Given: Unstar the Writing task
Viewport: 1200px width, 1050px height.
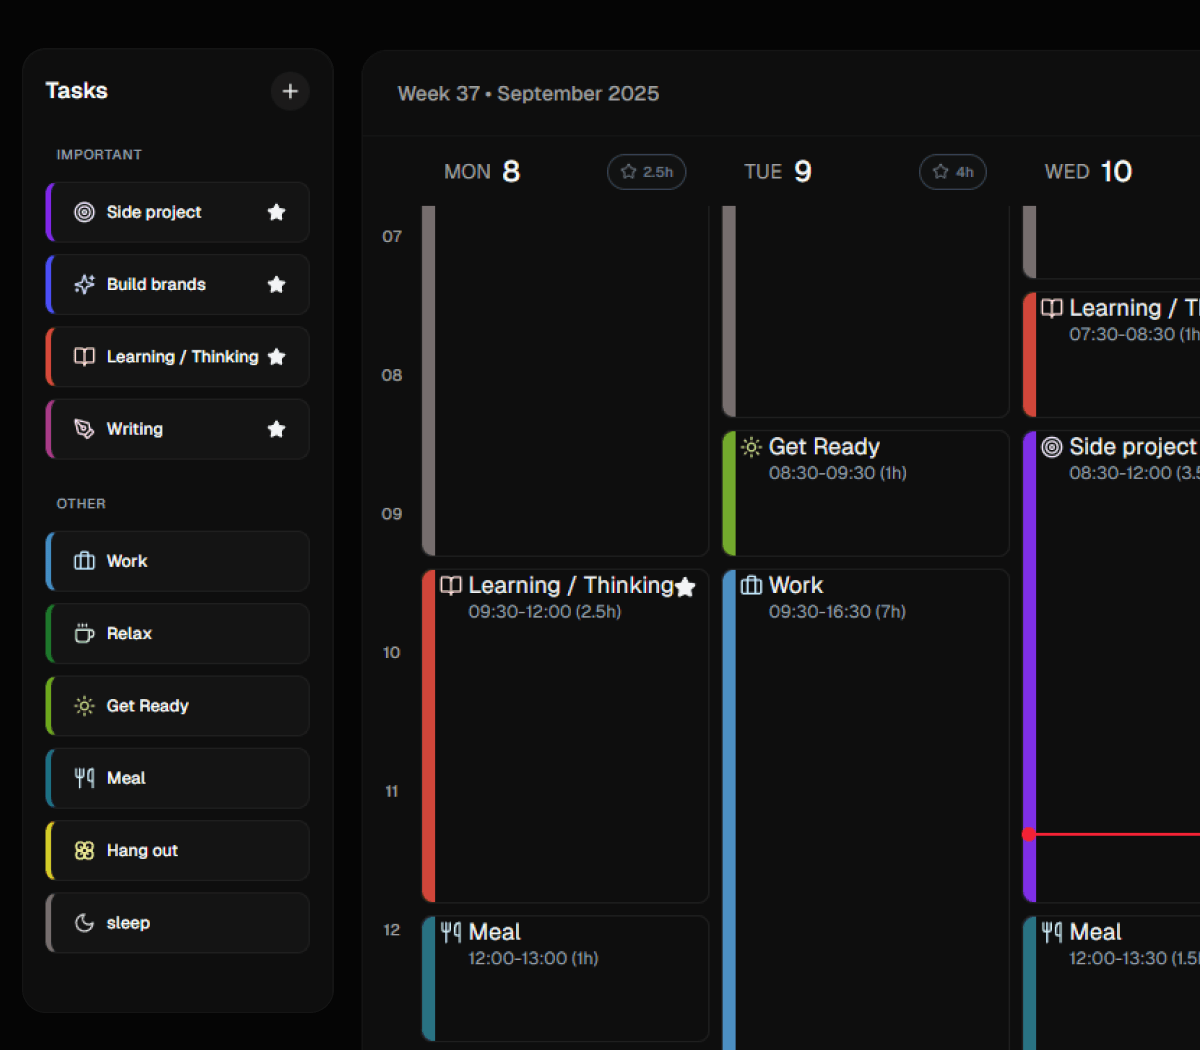Looking at the screenshot, I should [276, 428].
